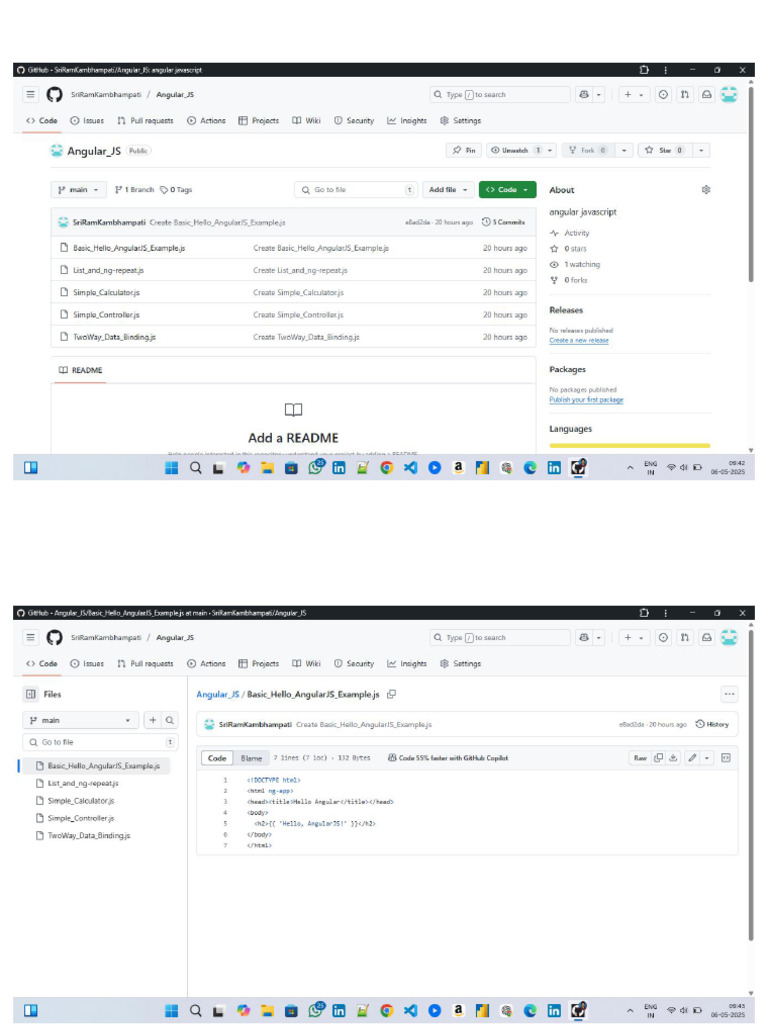Click the Raw button
The height and width of the screenshot is (1024, 768).
tap(640, 758)
